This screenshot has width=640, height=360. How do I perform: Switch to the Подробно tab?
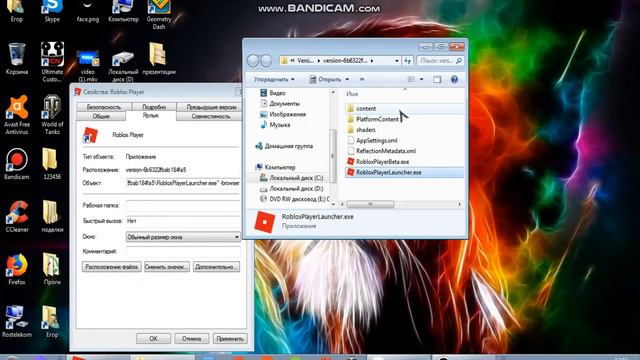coord(154,107)
